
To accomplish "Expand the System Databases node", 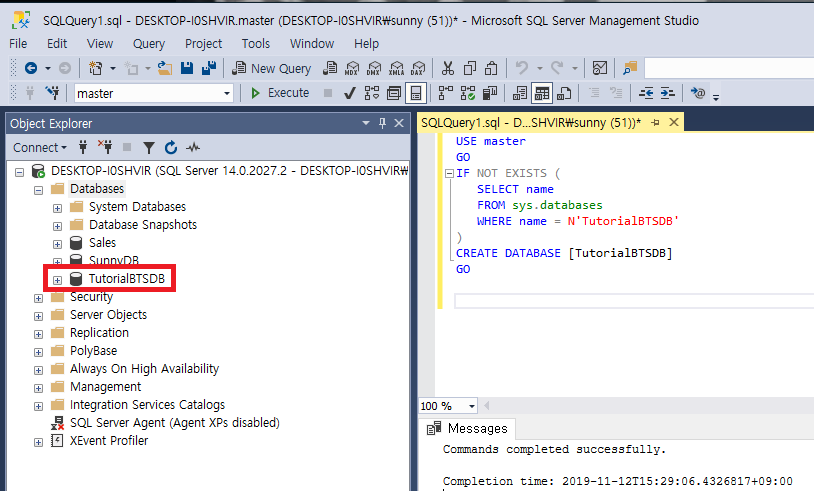I will click(x=58, y=208).
